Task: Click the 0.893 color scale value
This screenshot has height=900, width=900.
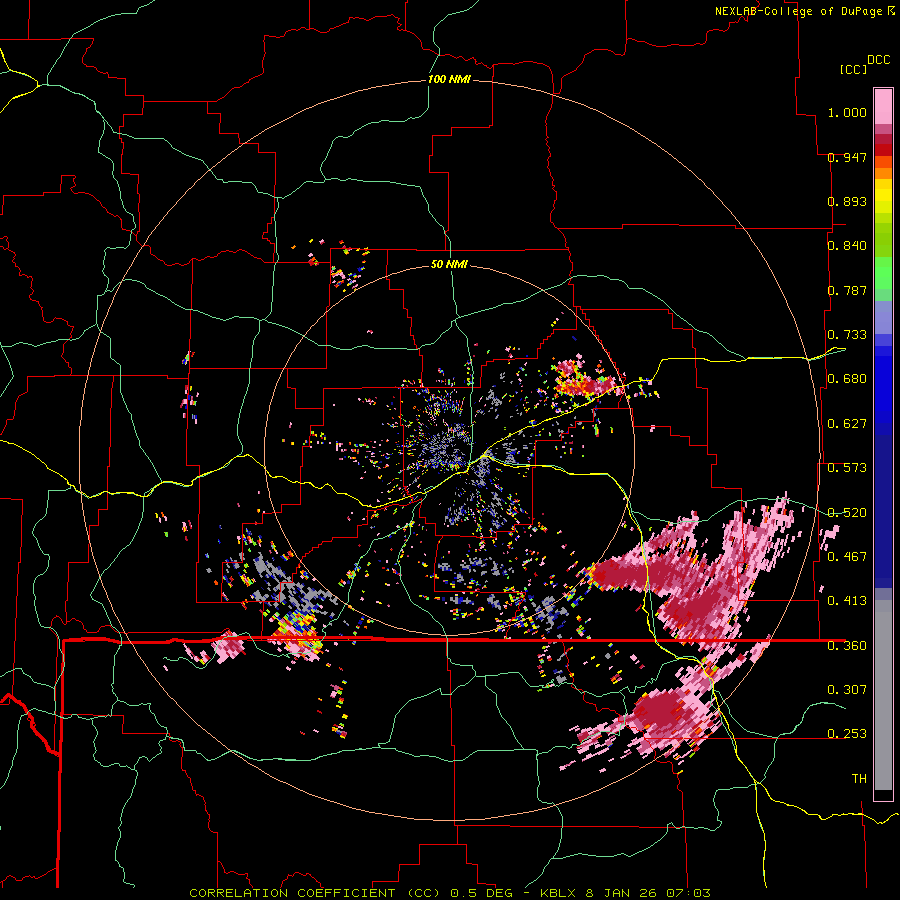Action: click(847, 201)
